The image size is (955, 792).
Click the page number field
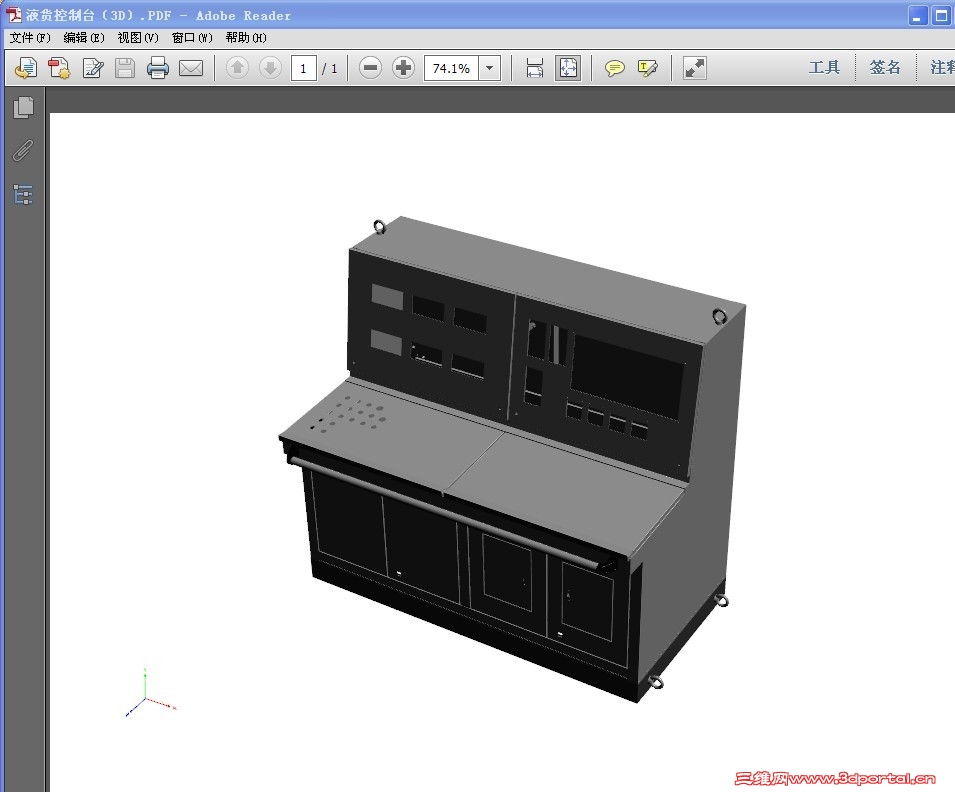tap(303, 68)
